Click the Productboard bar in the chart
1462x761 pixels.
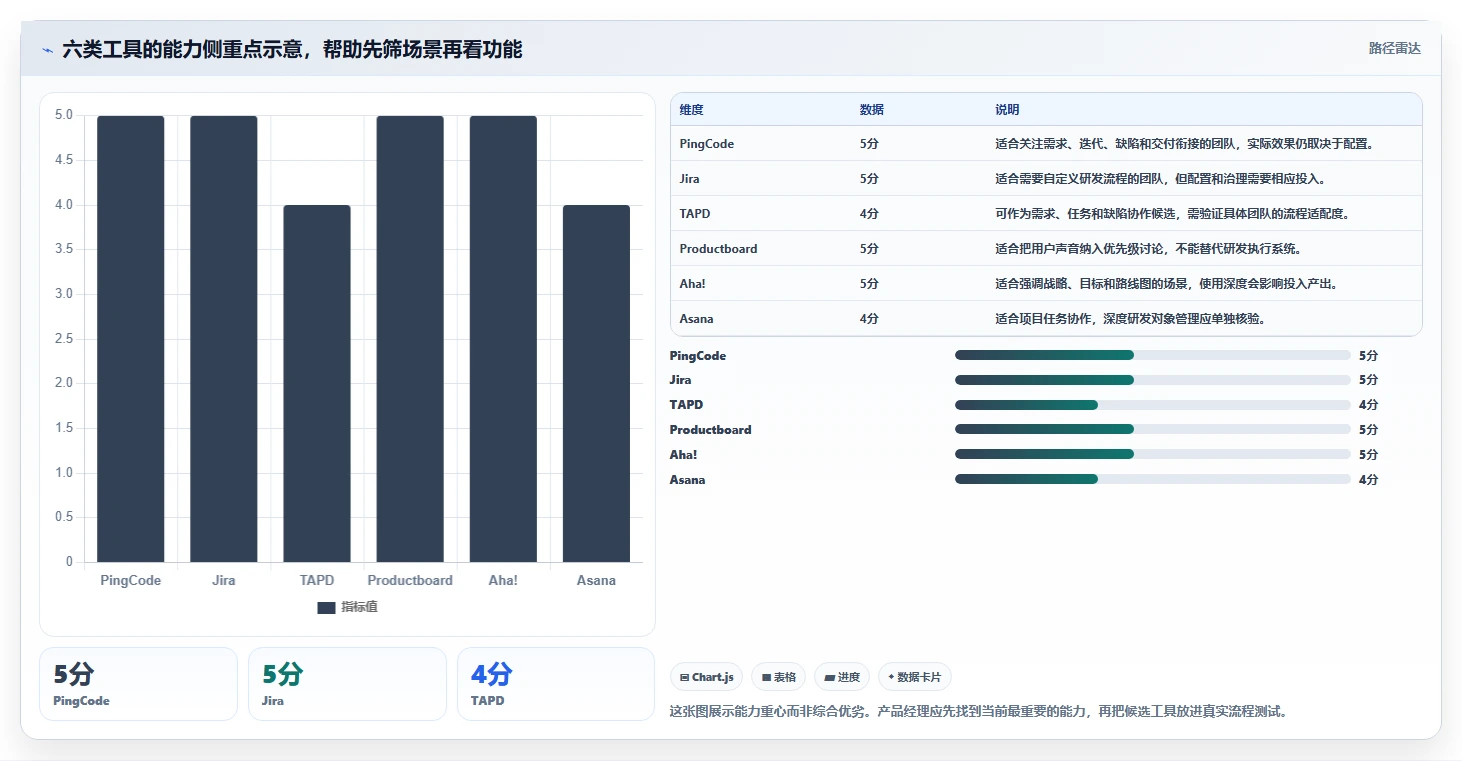[x=410, y=339]
